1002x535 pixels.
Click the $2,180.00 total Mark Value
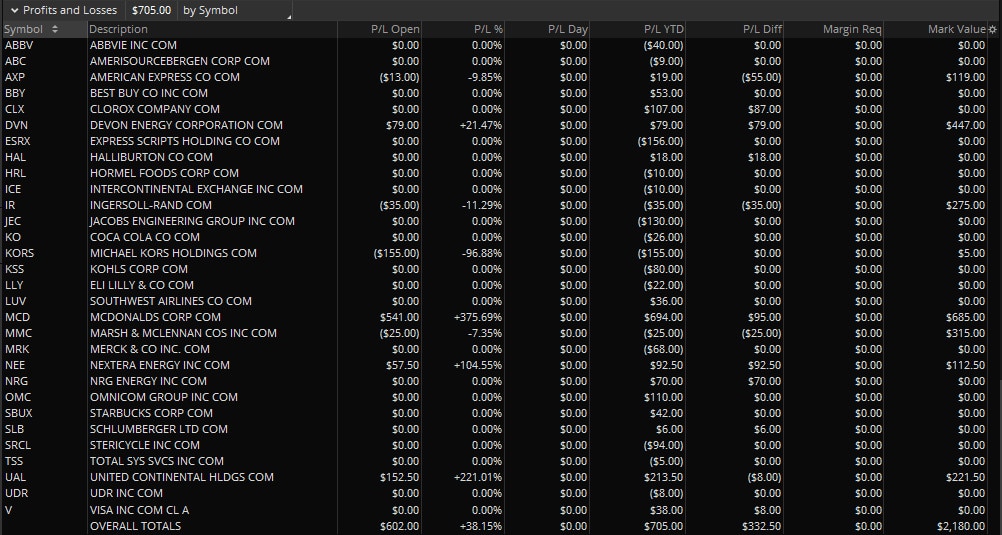962,526
